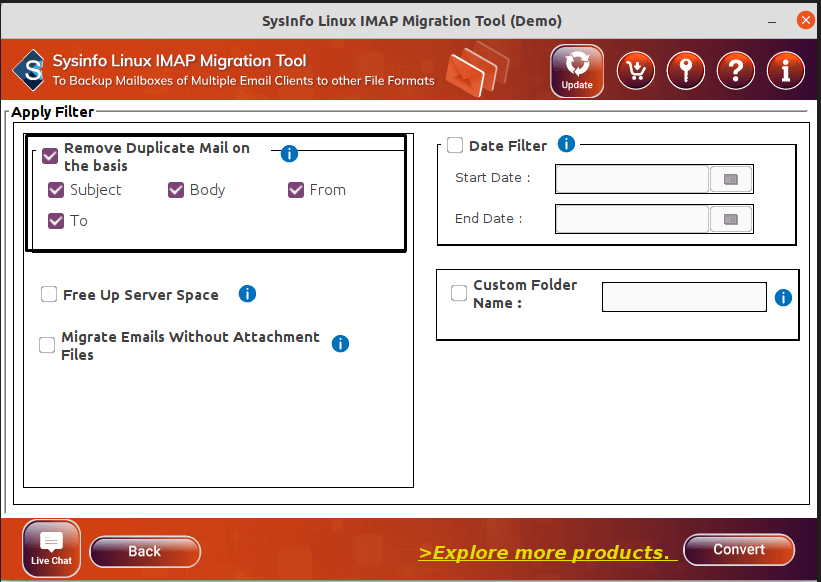Open the Start Date calendar picker

pos(731,179)
